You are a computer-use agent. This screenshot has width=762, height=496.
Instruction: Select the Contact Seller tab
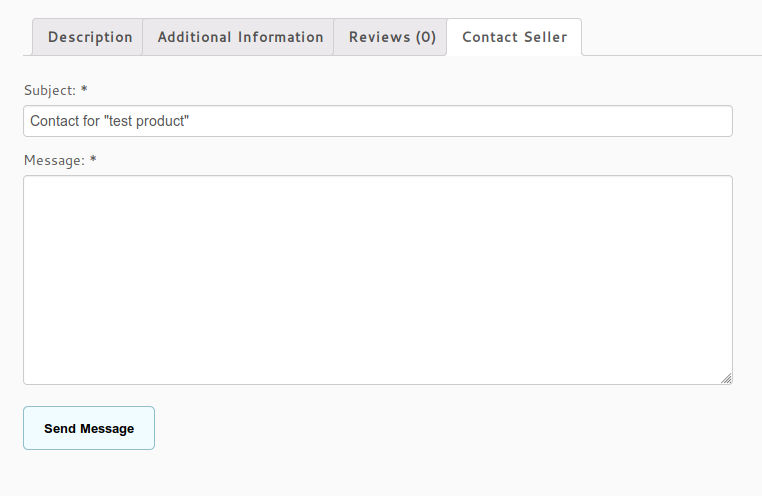pyautogui.click(x=514, y=37)
